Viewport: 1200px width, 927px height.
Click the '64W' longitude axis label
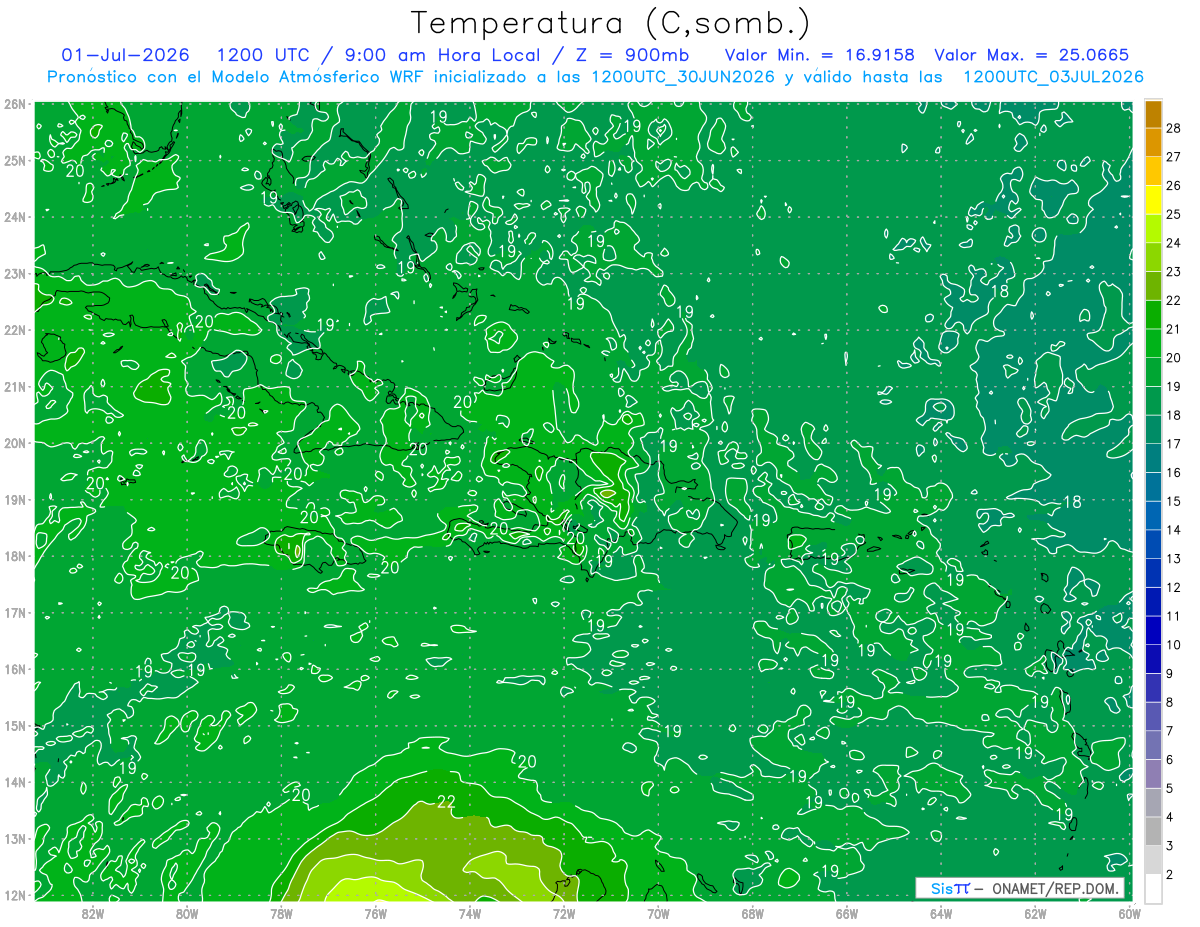pos(941,913)
